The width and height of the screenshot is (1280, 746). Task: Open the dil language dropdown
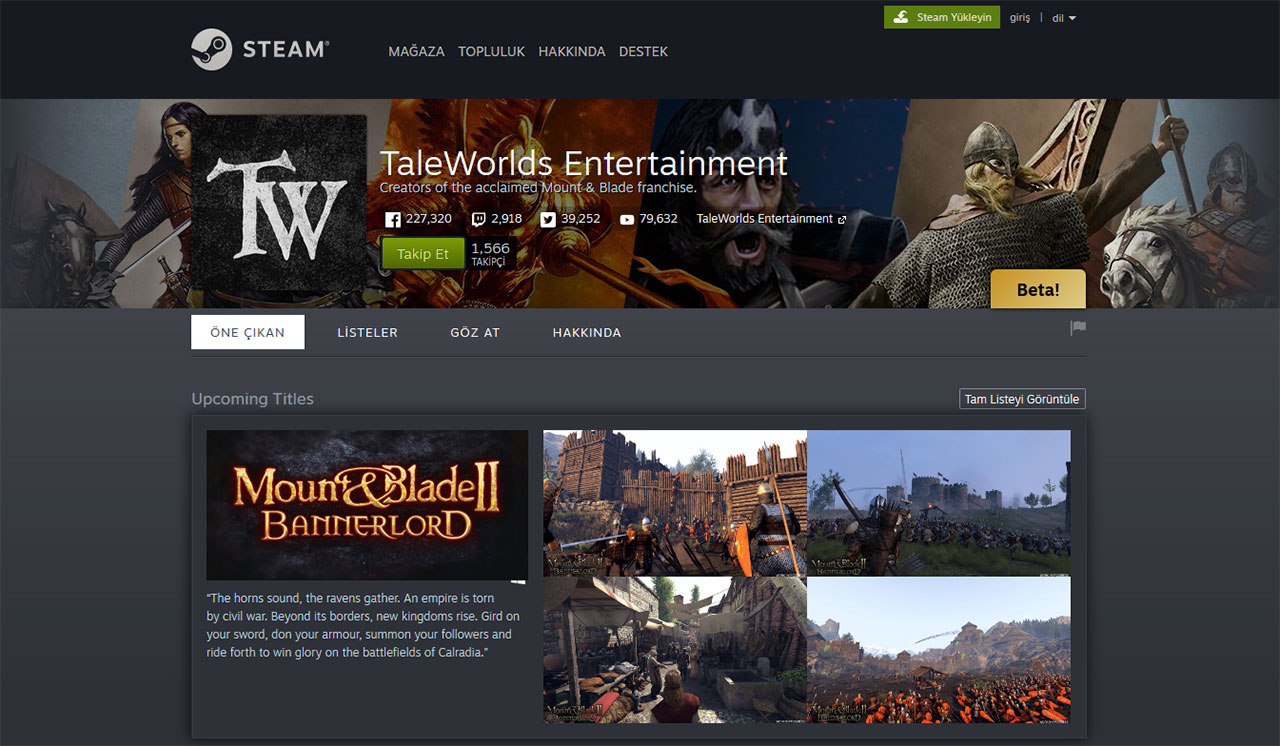(x=1063, y=17)
